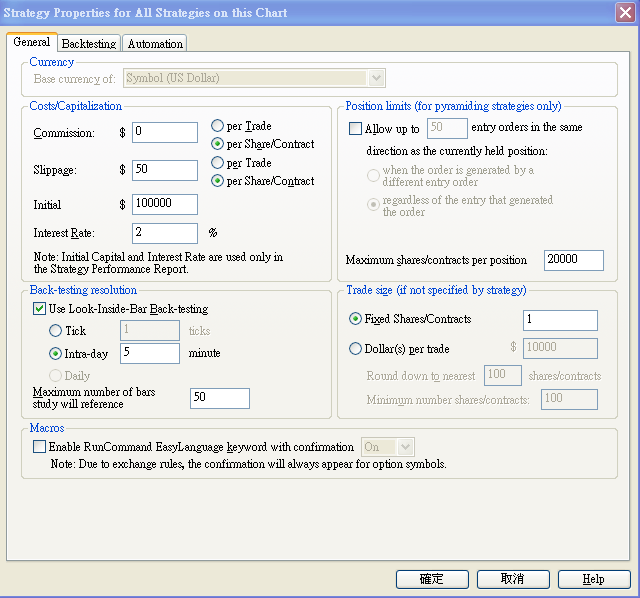Click the ticks value field
The image size is (640, 598).
[150, 330]
